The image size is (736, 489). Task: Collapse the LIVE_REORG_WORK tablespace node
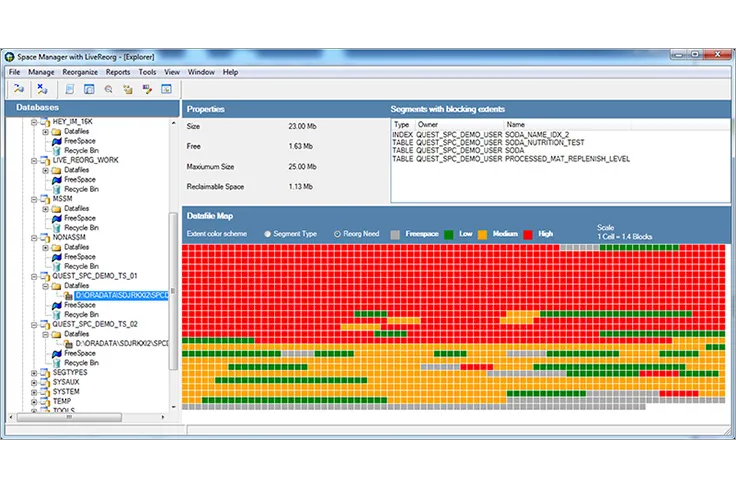pos(34,160)
